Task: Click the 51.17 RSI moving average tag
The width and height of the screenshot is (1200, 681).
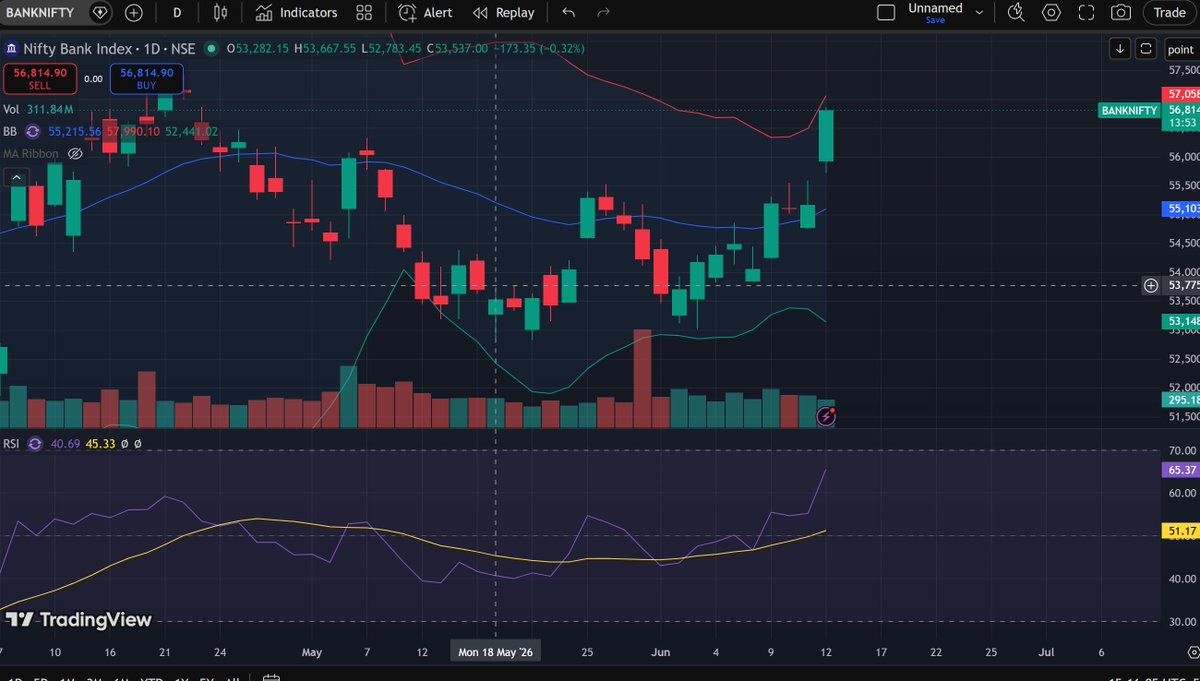Action: 1182,530
